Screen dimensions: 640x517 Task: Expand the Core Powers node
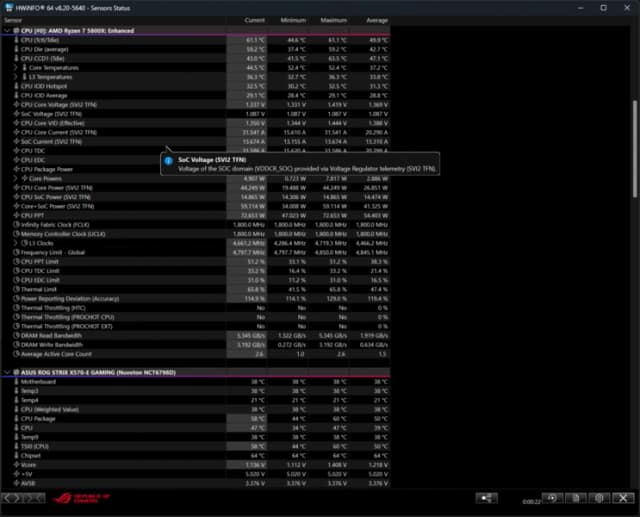click(16, 178)
